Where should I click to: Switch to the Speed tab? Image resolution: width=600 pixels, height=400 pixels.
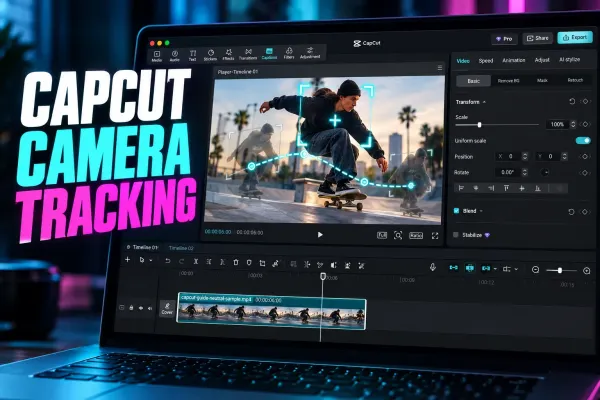(486, 60)
